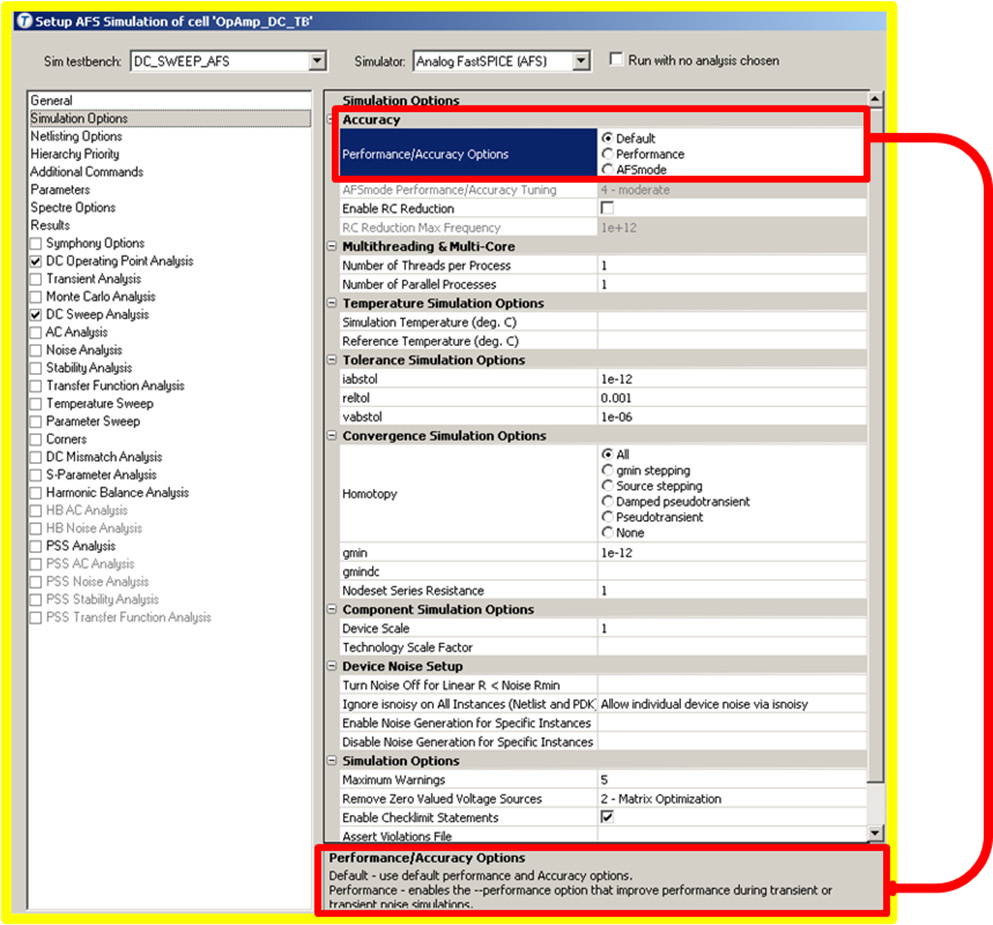Select Pseudotransient homotopy option

coord(607,517)
